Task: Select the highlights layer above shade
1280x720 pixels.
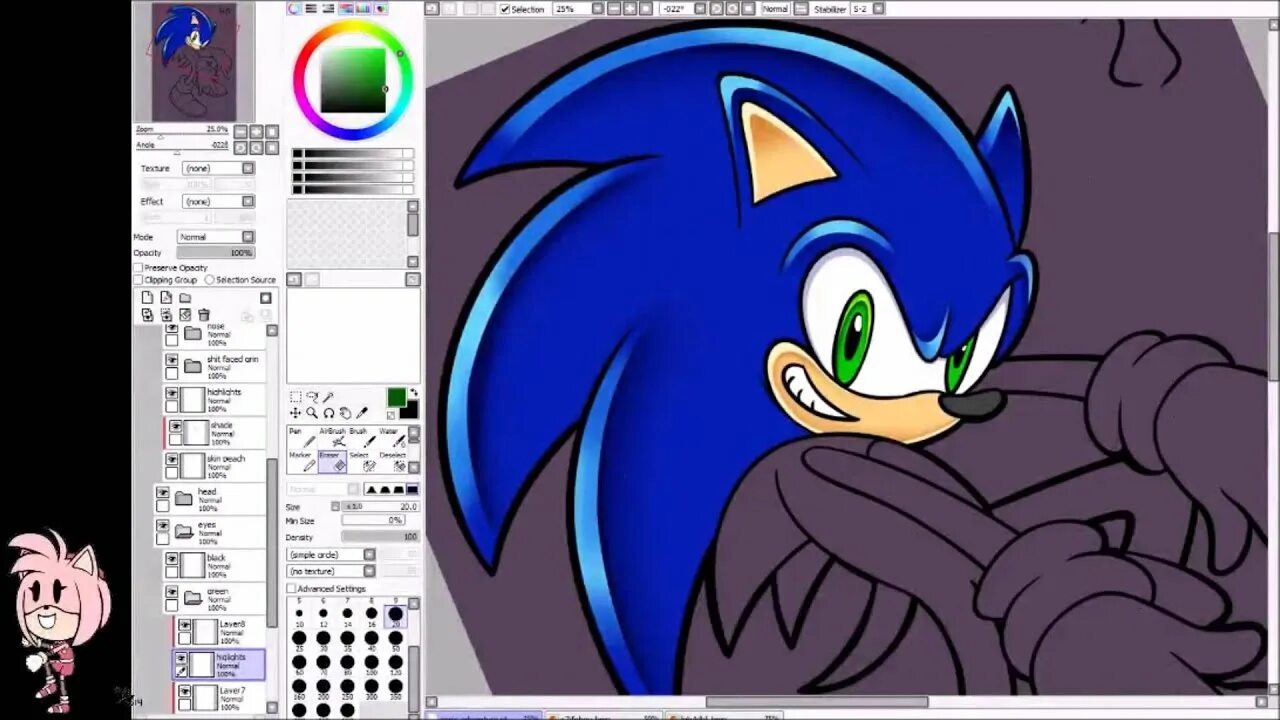Action: click(x=216, y=399)
